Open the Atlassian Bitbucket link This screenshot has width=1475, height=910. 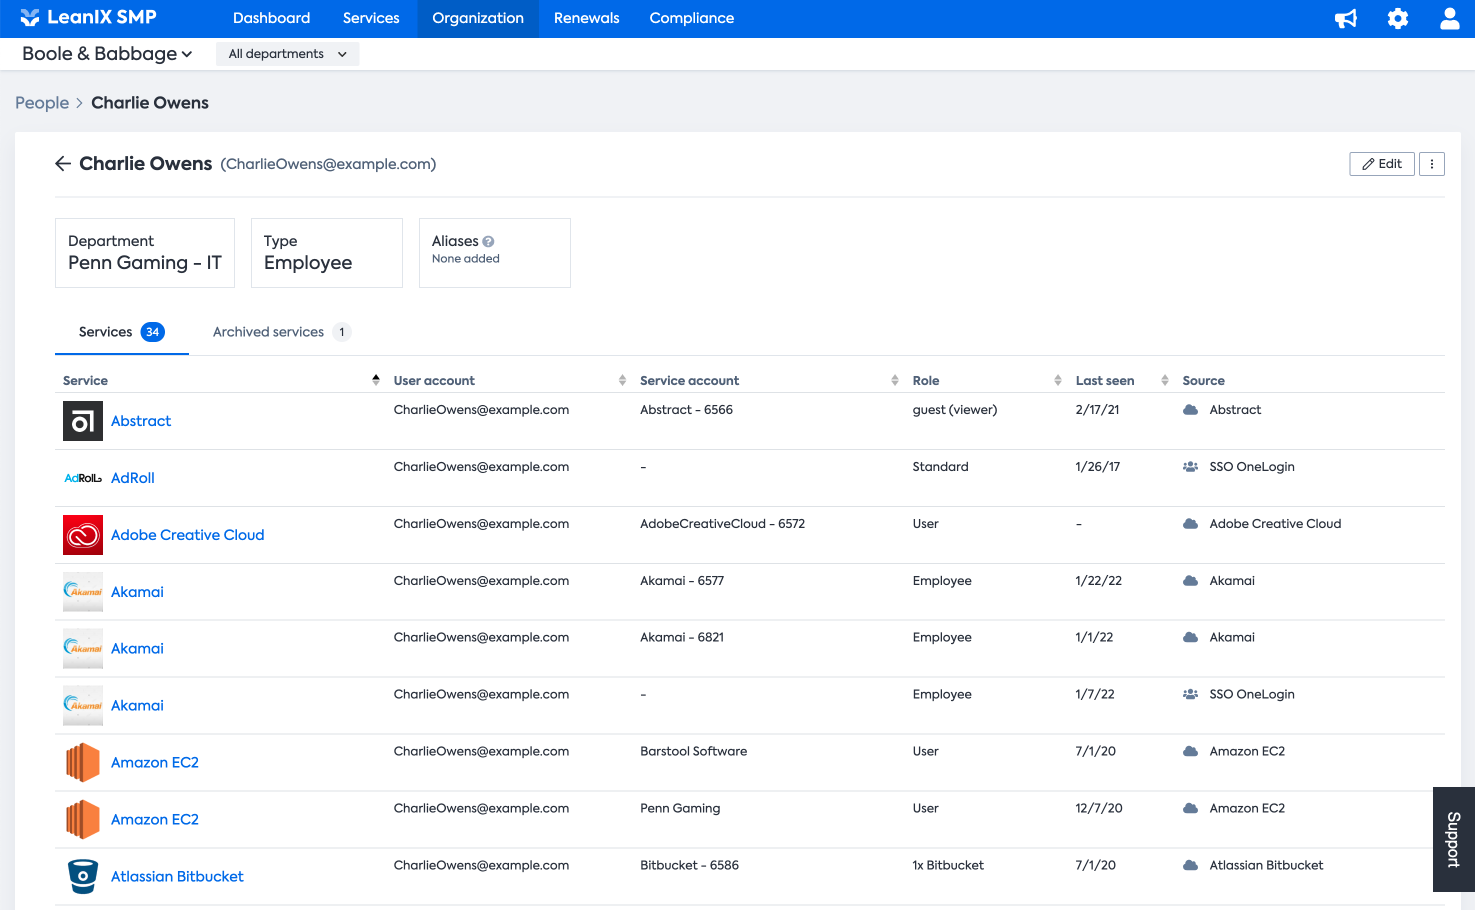pyautogui.click(x=177, y=876)
